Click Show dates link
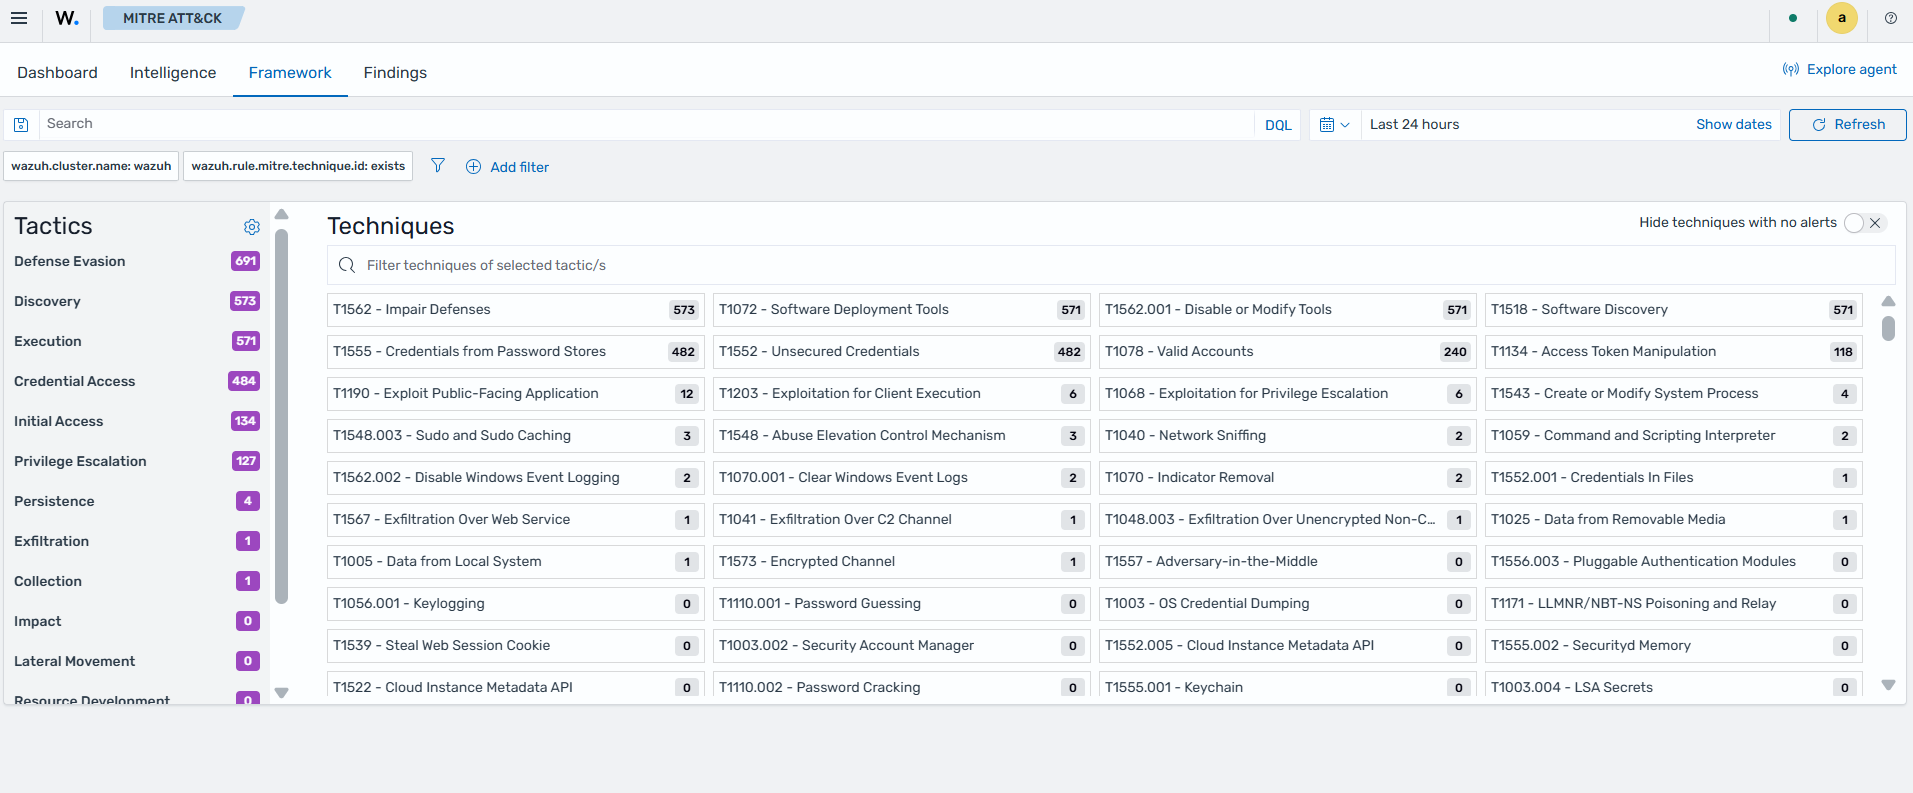This screenshot has width=1913, height=793. click(1734, 125)
